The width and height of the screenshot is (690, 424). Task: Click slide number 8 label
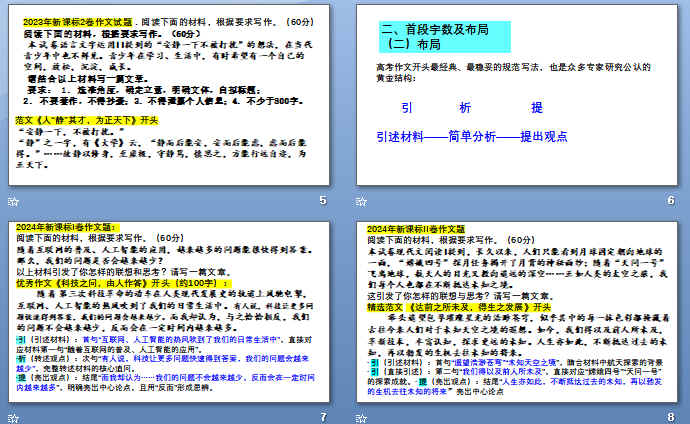(x=670, y=416)
